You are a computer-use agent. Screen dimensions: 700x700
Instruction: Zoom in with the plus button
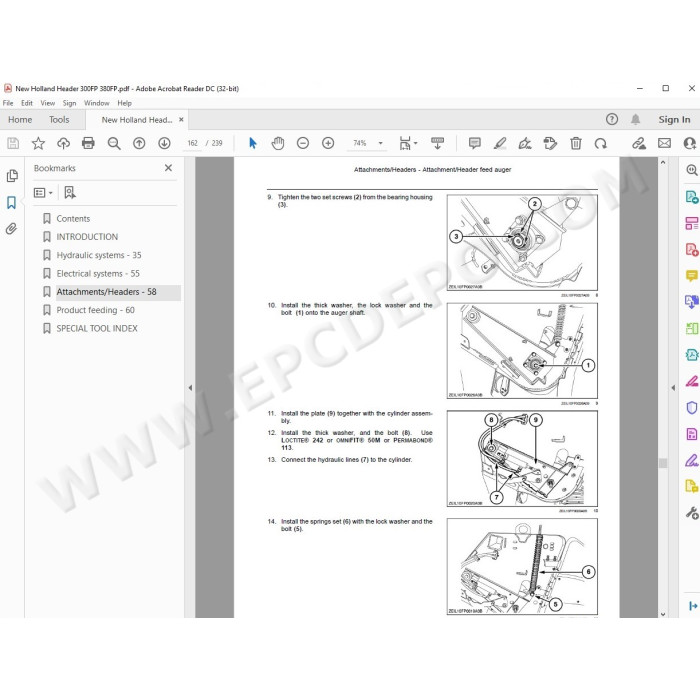(328, 143)
